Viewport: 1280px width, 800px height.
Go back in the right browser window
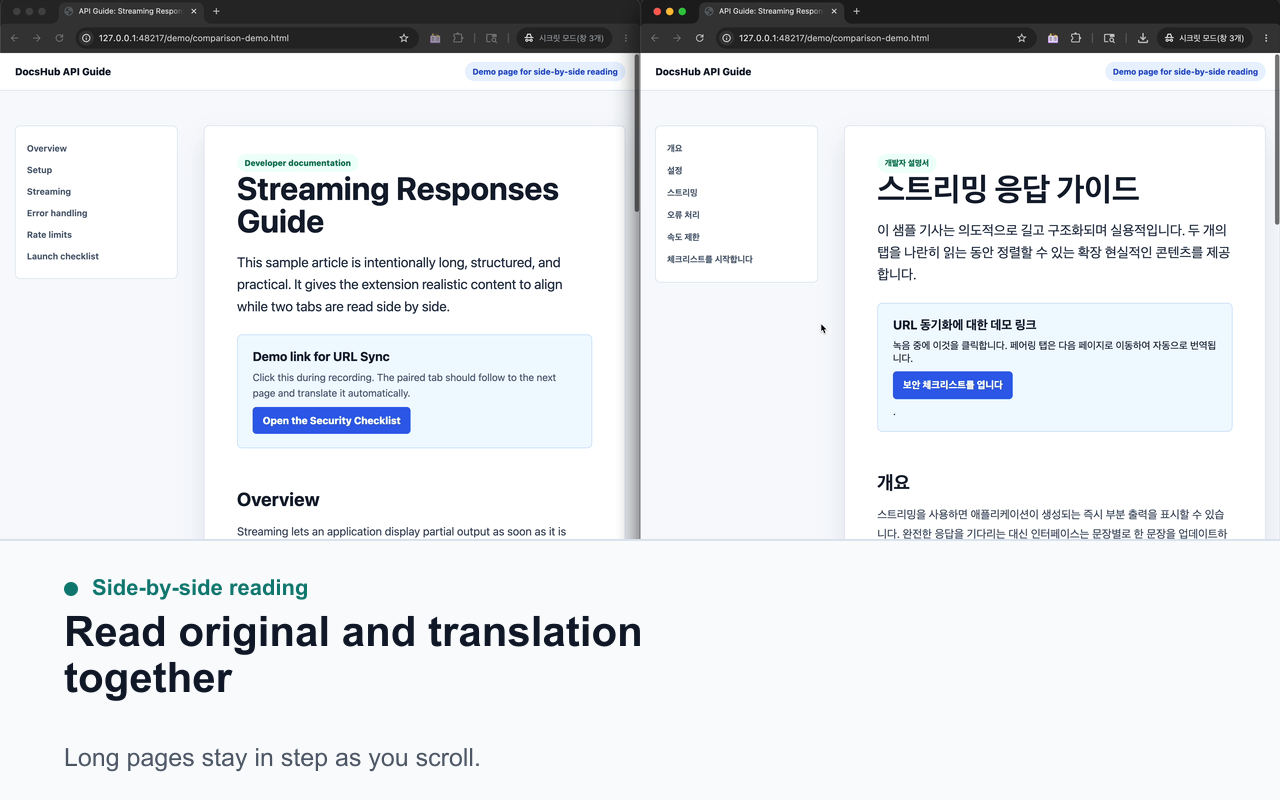[655, 38]
